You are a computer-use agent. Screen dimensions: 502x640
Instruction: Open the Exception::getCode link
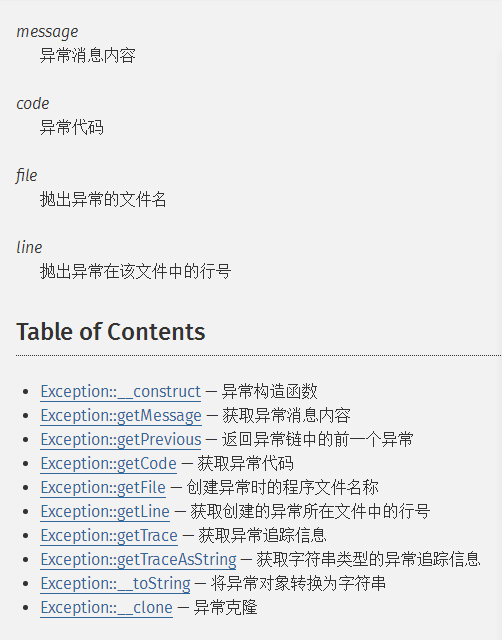click(109, 464)
